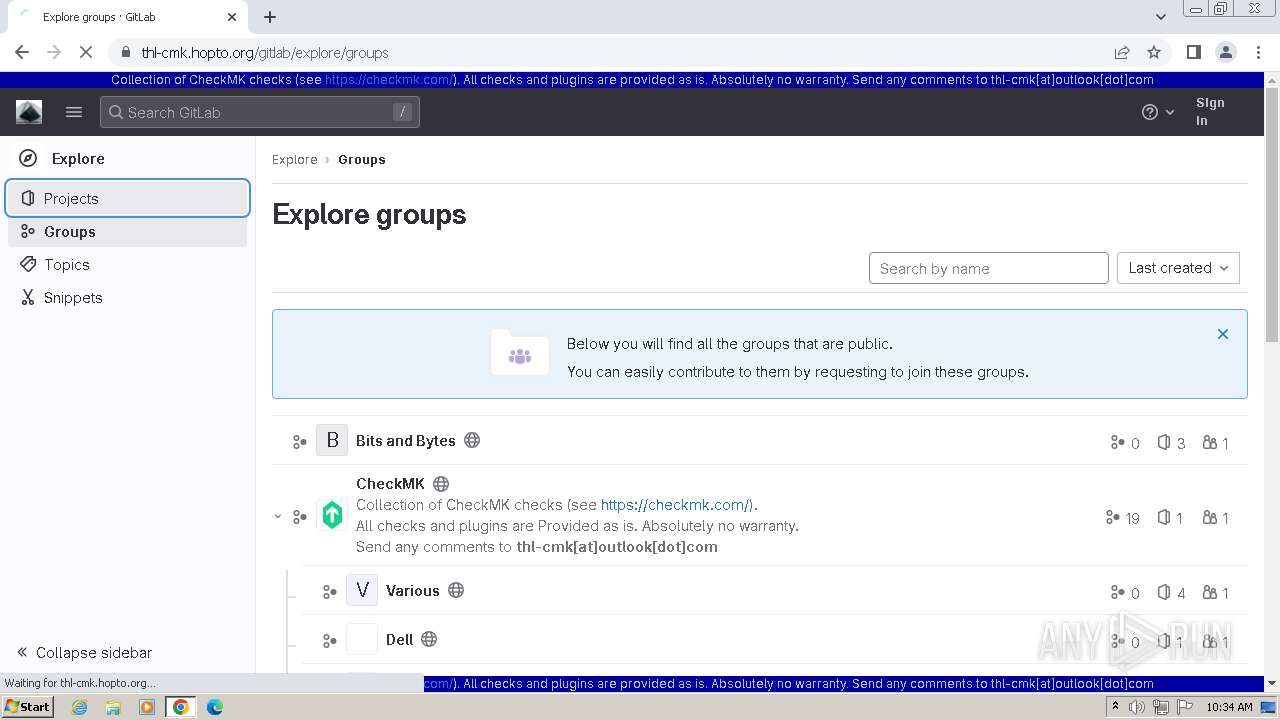Click the Groups breadcrumb
The image size is (1280, 720).
point(361,159)
